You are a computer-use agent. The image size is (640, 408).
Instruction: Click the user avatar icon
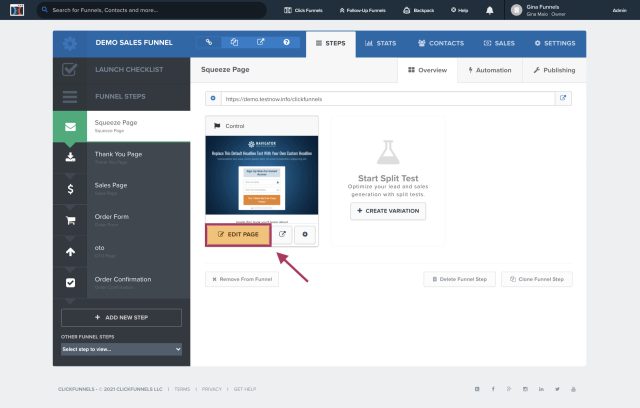point(516,10)
